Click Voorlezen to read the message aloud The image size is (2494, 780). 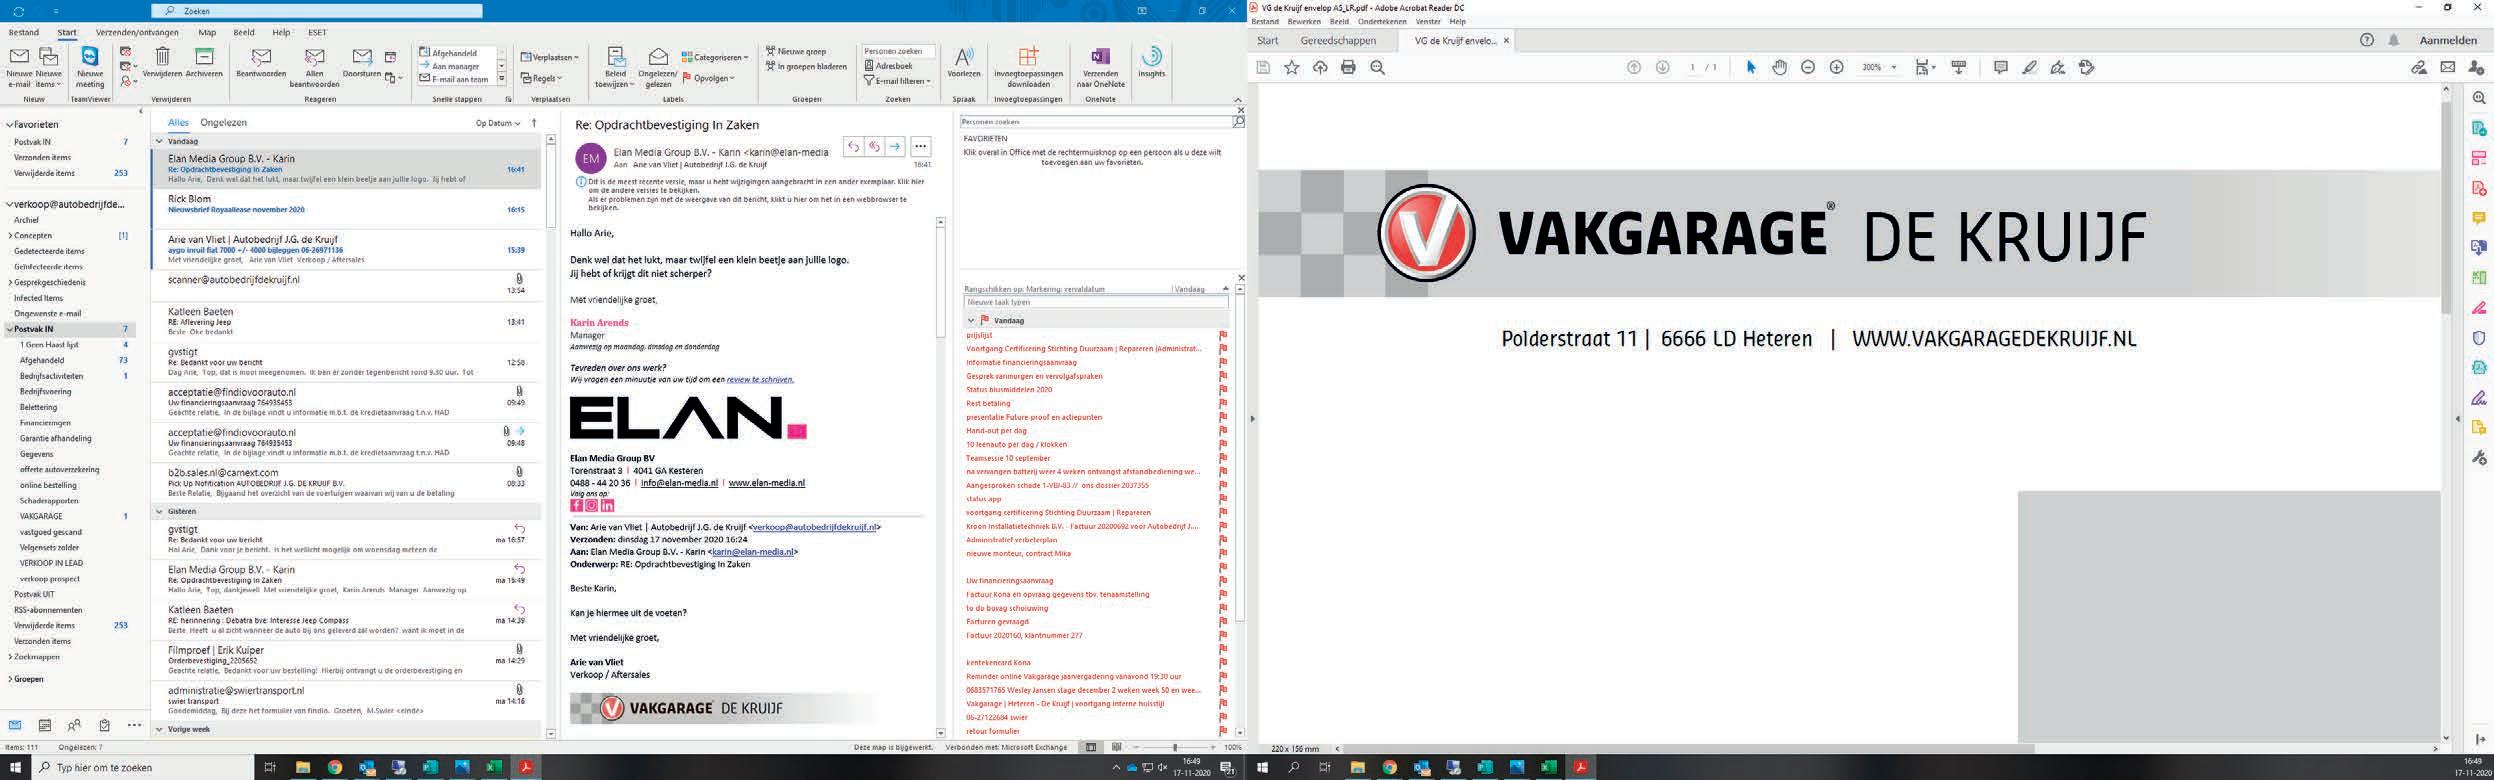click(964, 63)
